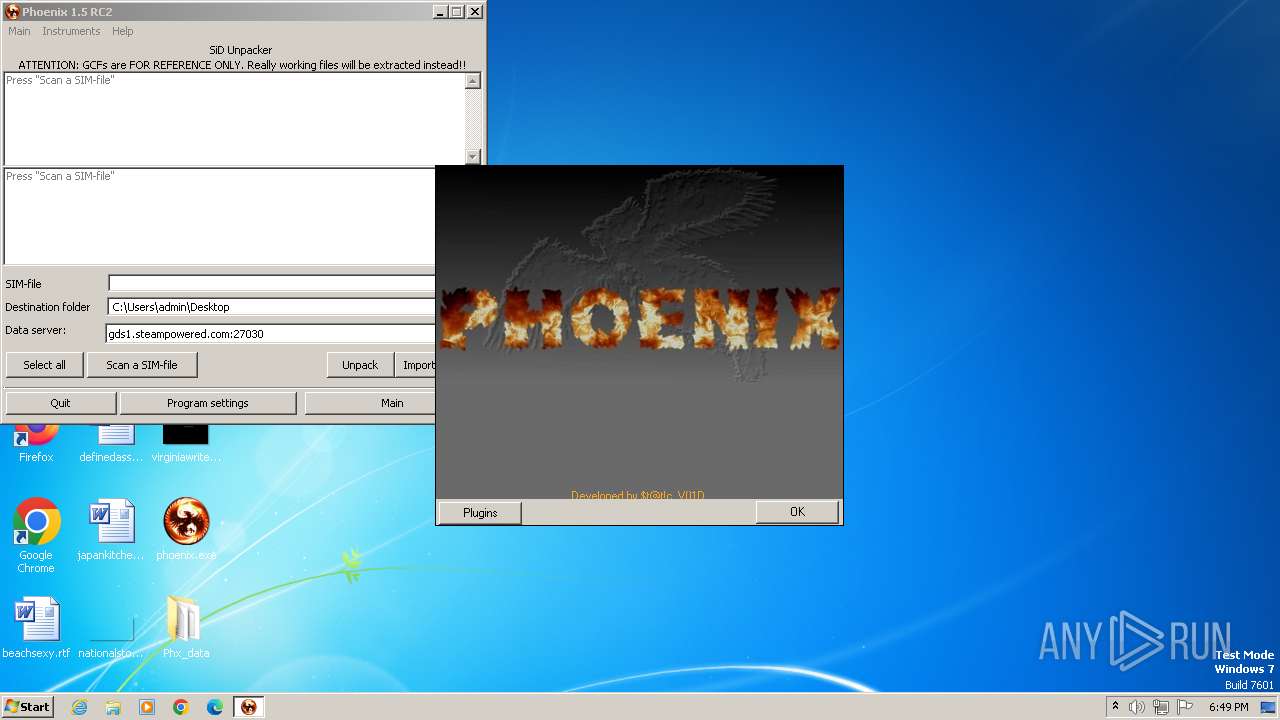Open Internet Explorer from the taskbar
The width and height of the screenshot is (1280, 720).
[x=79, y=707]
